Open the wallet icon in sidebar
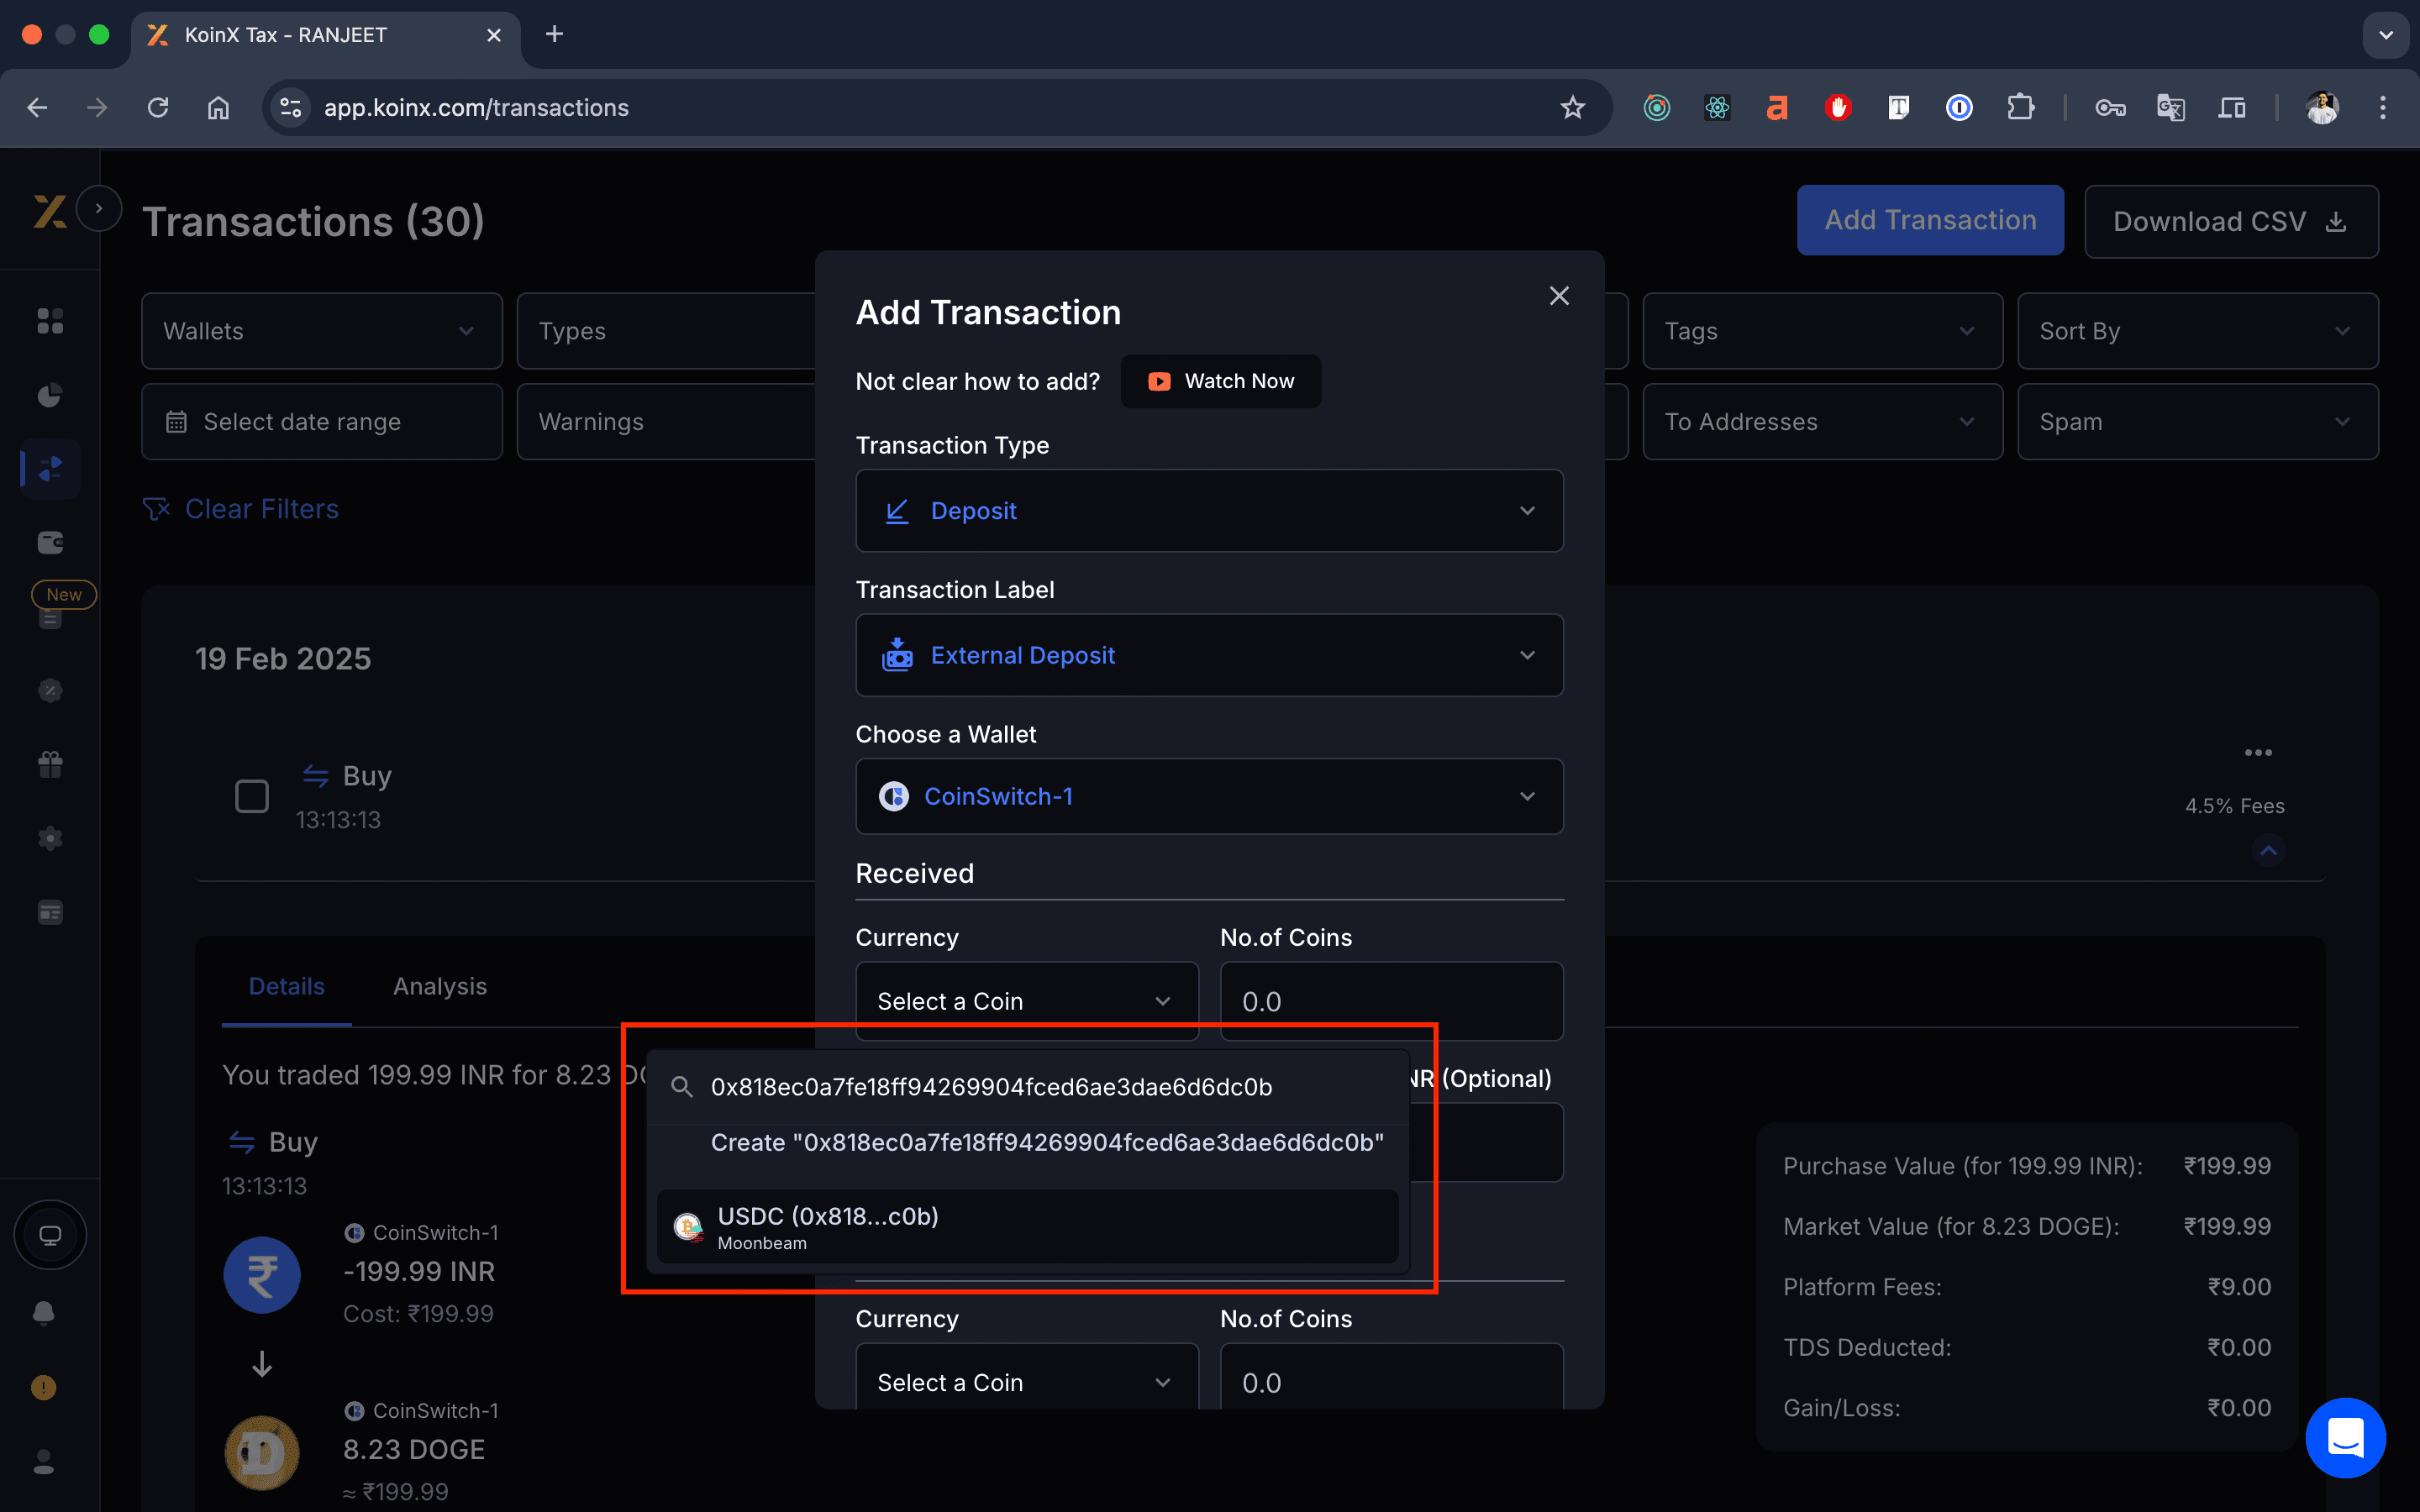This screenshot has height=1512, width=2420. coord(50,543)
